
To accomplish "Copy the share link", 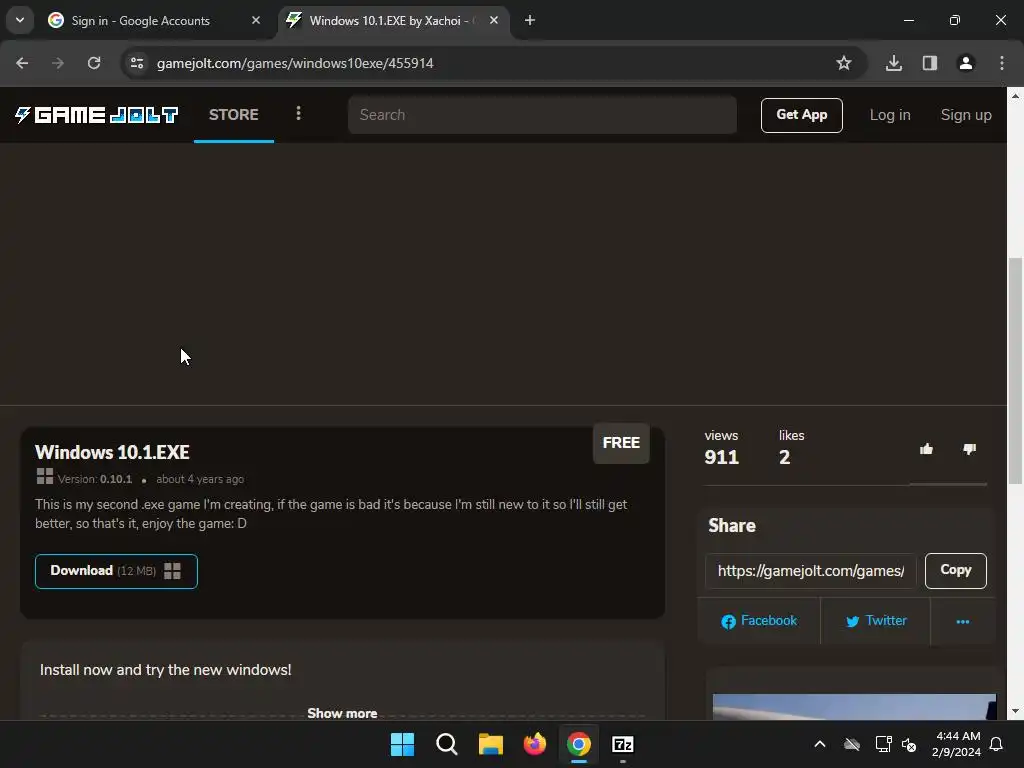I will [x=955, y=570].
